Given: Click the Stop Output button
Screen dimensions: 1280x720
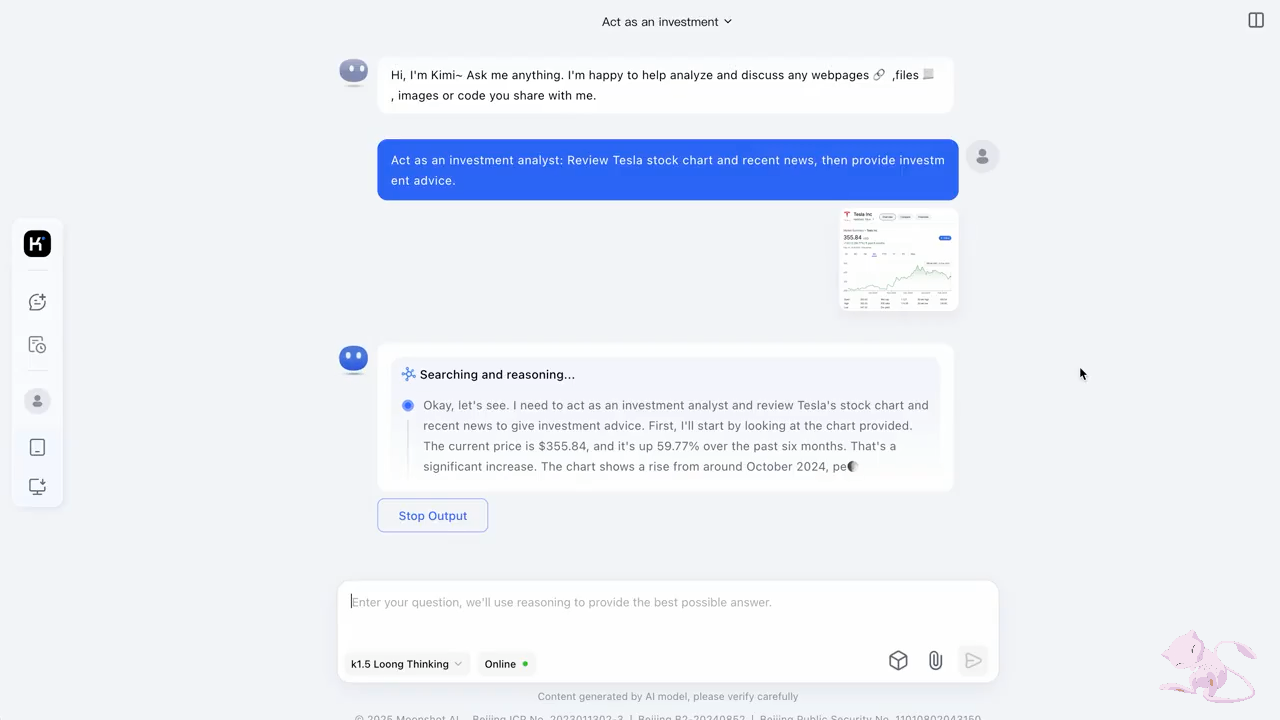Looking at the screenshot, I should (432, 516).
